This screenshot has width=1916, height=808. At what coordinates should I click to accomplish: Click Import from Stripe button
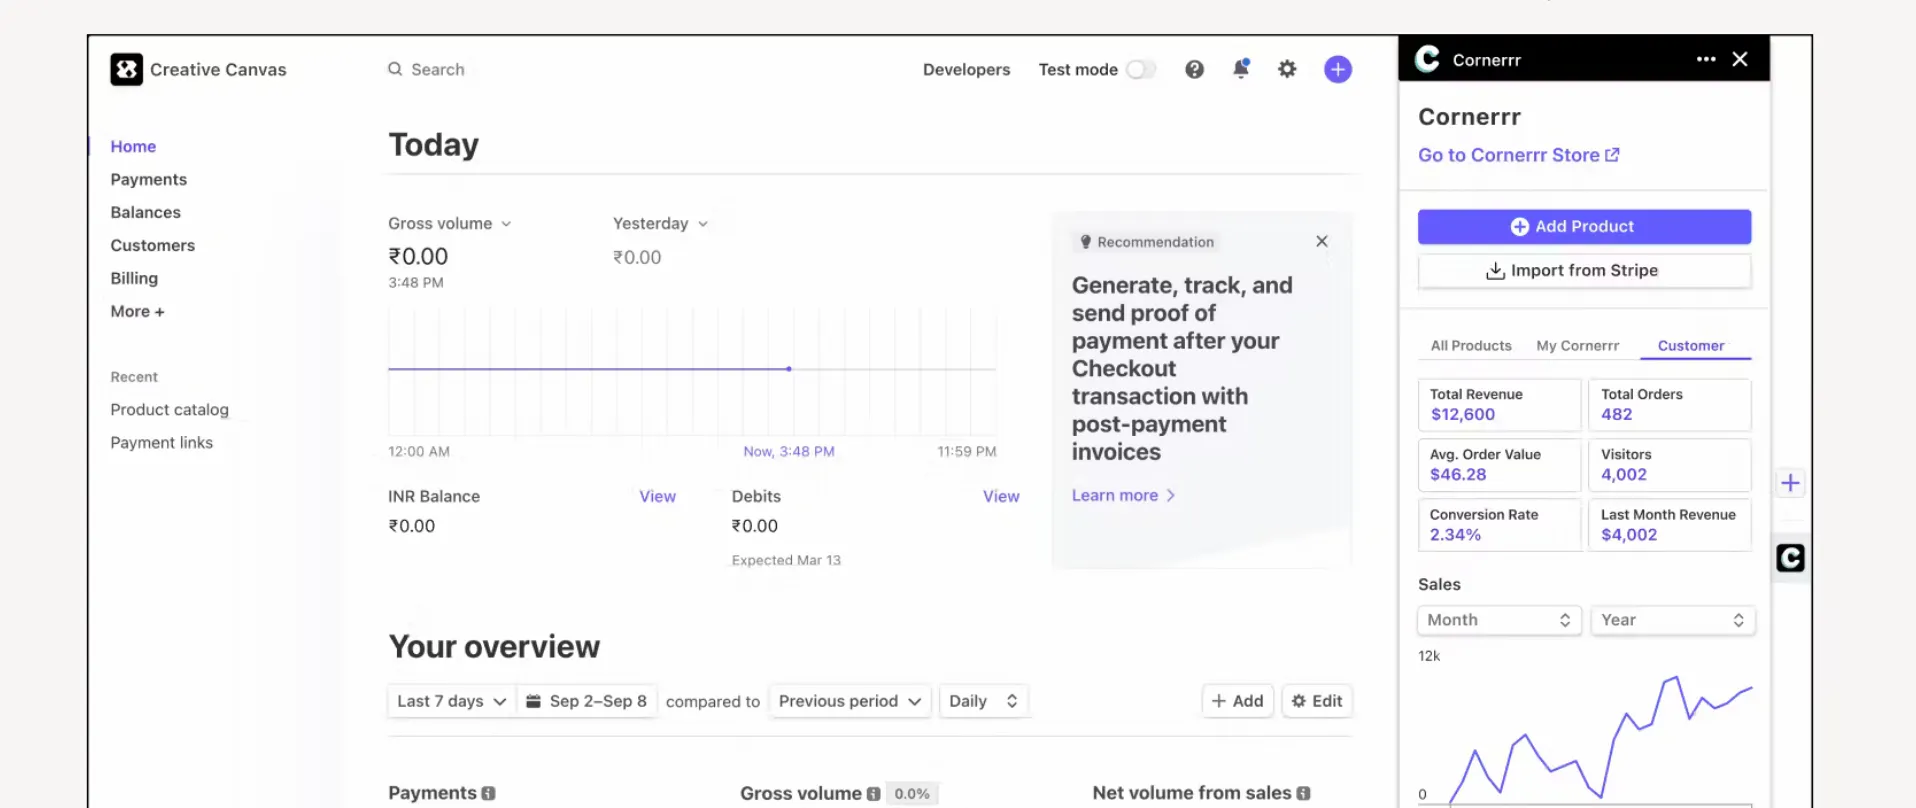click(x=1584, y=271)
